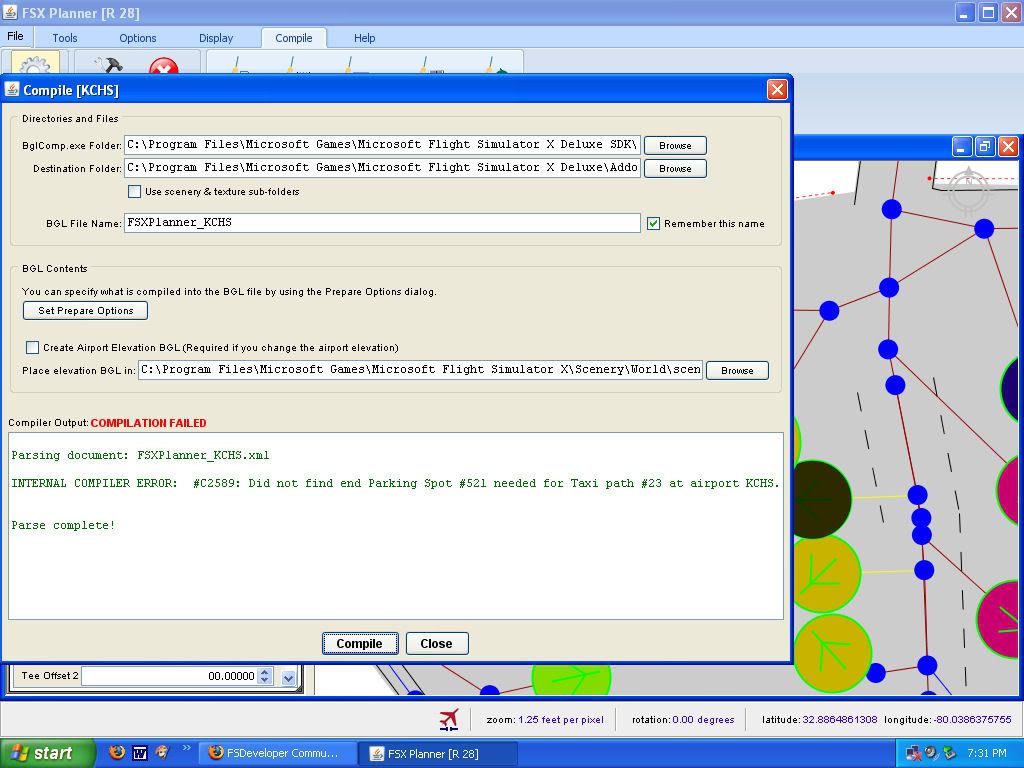Click the red airplane status bar icon
The width and height of the screenshot is (1024, 768).
(449, 719)
